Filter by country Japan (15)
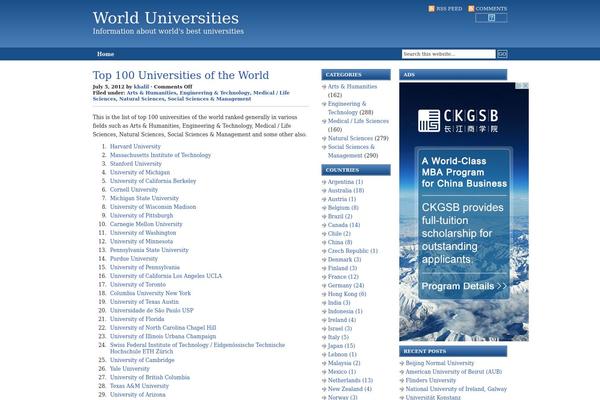This screenshot has height=400, width=600. coord(335,346)
